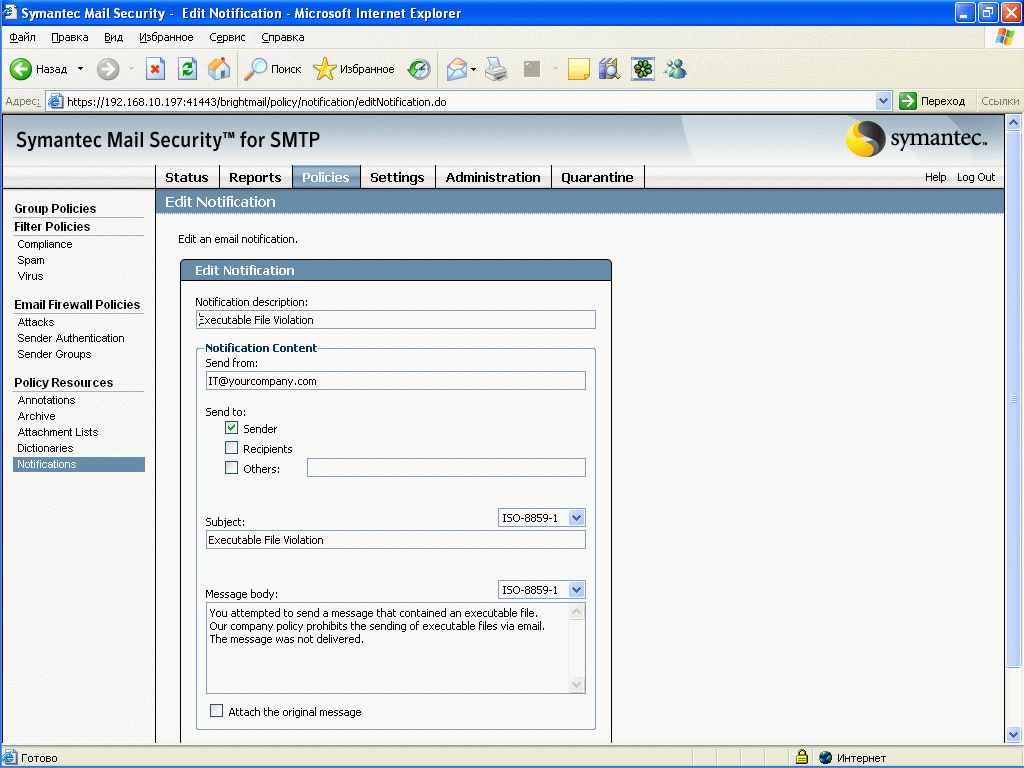This screenshot has height=768, width=1024.
Task: Open Search (Поиск) magnifier icon
Action: (x=255, y=69)
